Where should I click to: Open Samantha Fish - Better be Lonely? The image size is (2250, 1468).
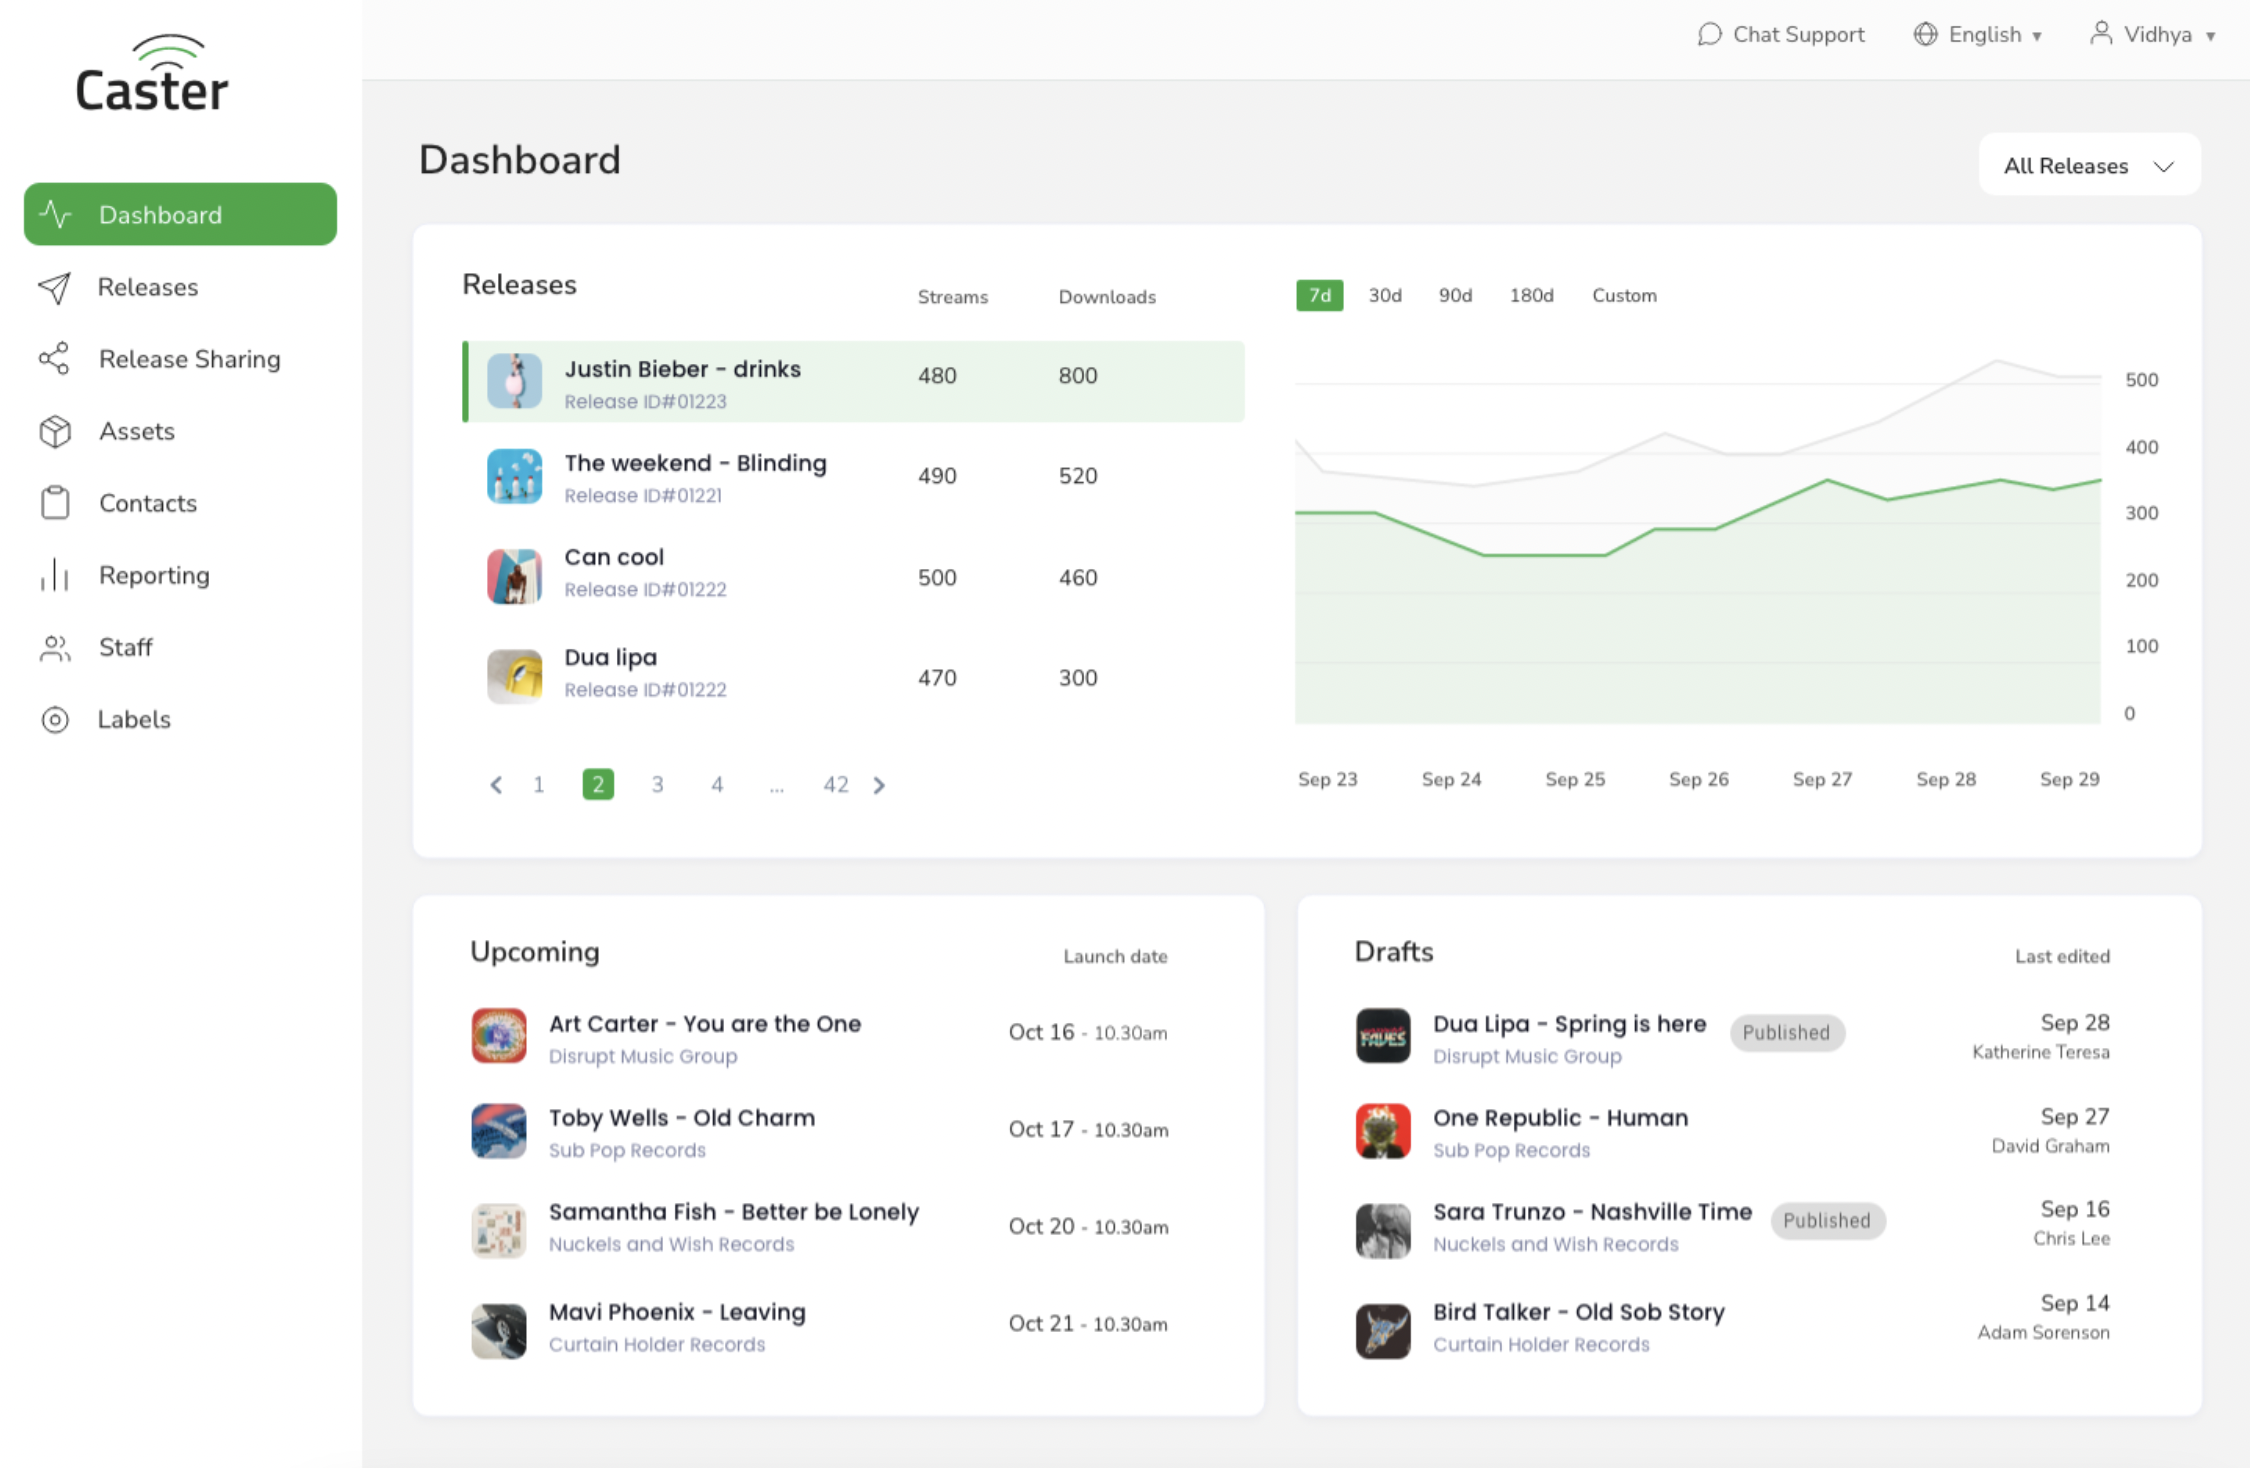point(734,1212)
